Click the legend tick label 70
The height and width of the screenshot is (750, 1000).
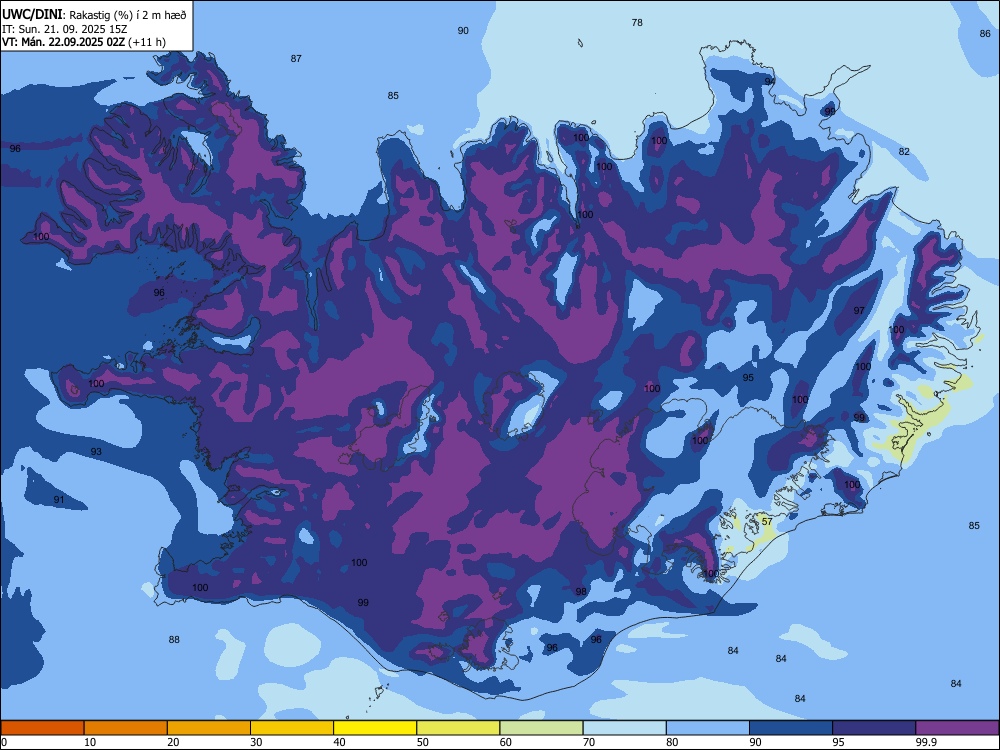coord(589,742)
